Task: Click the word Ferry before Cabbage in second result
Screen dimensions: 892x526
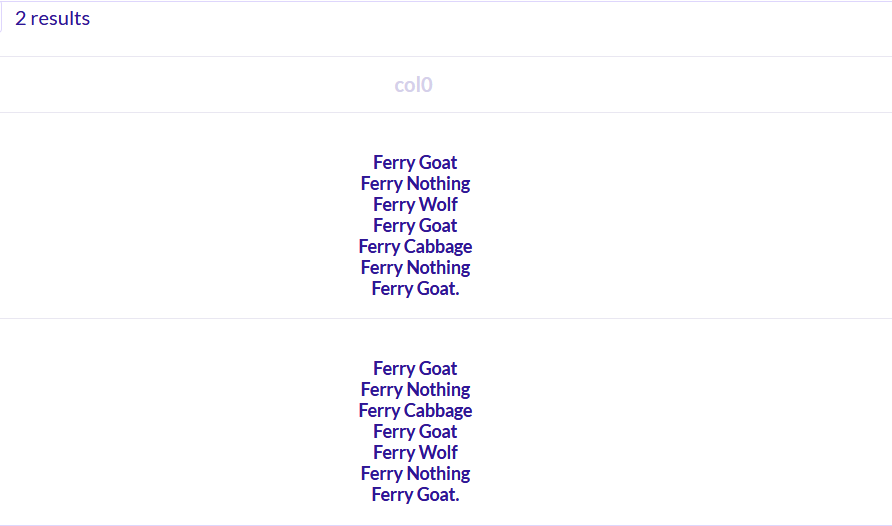Action: 379,411
